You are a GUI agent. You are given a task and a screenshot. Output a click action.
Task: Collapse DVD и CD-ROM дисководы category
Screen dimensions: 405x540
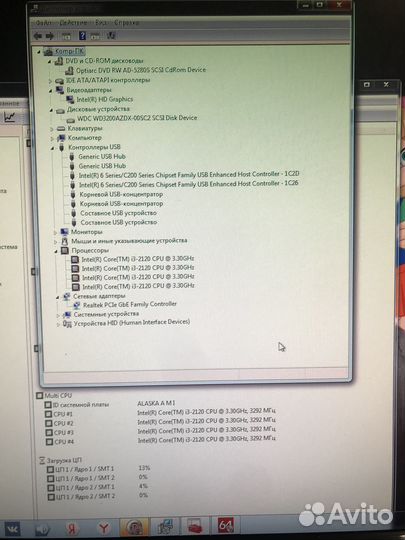(50, 61)
